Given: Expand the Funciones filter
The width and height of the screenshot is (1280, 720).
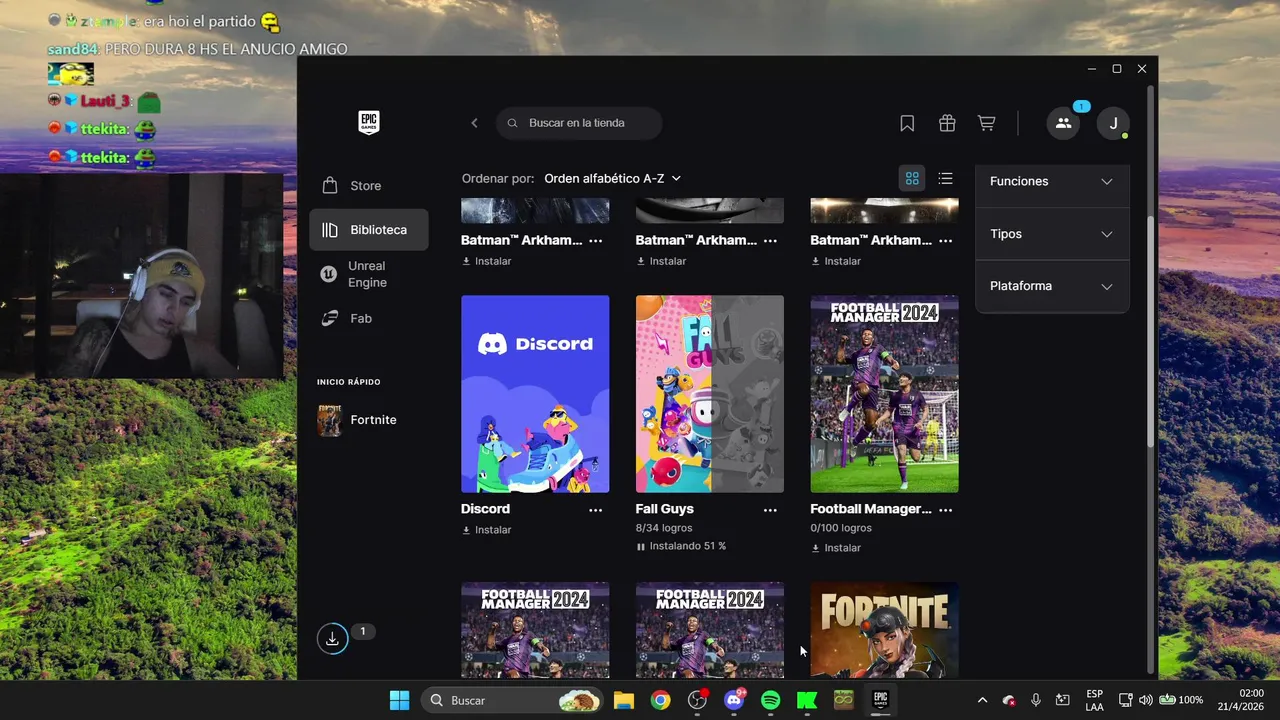Looking at the screenshot, I should click(1052, 181).
